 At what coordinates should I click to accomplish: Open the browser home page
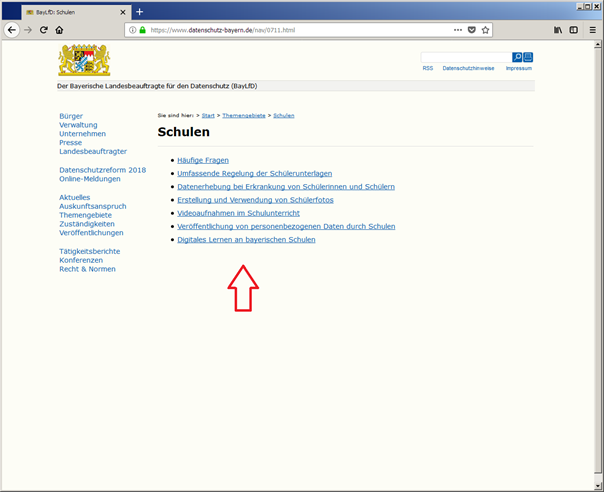pyautogui.click(x=59, y=30)
